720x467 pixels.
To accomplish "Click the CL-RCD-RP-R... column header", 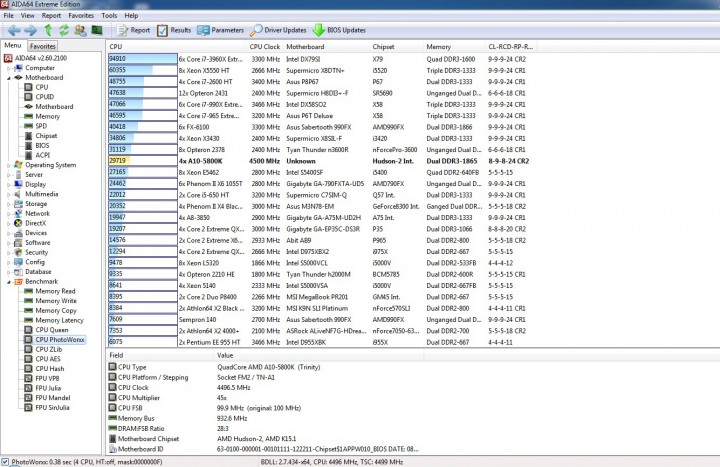I will [511, 47].
